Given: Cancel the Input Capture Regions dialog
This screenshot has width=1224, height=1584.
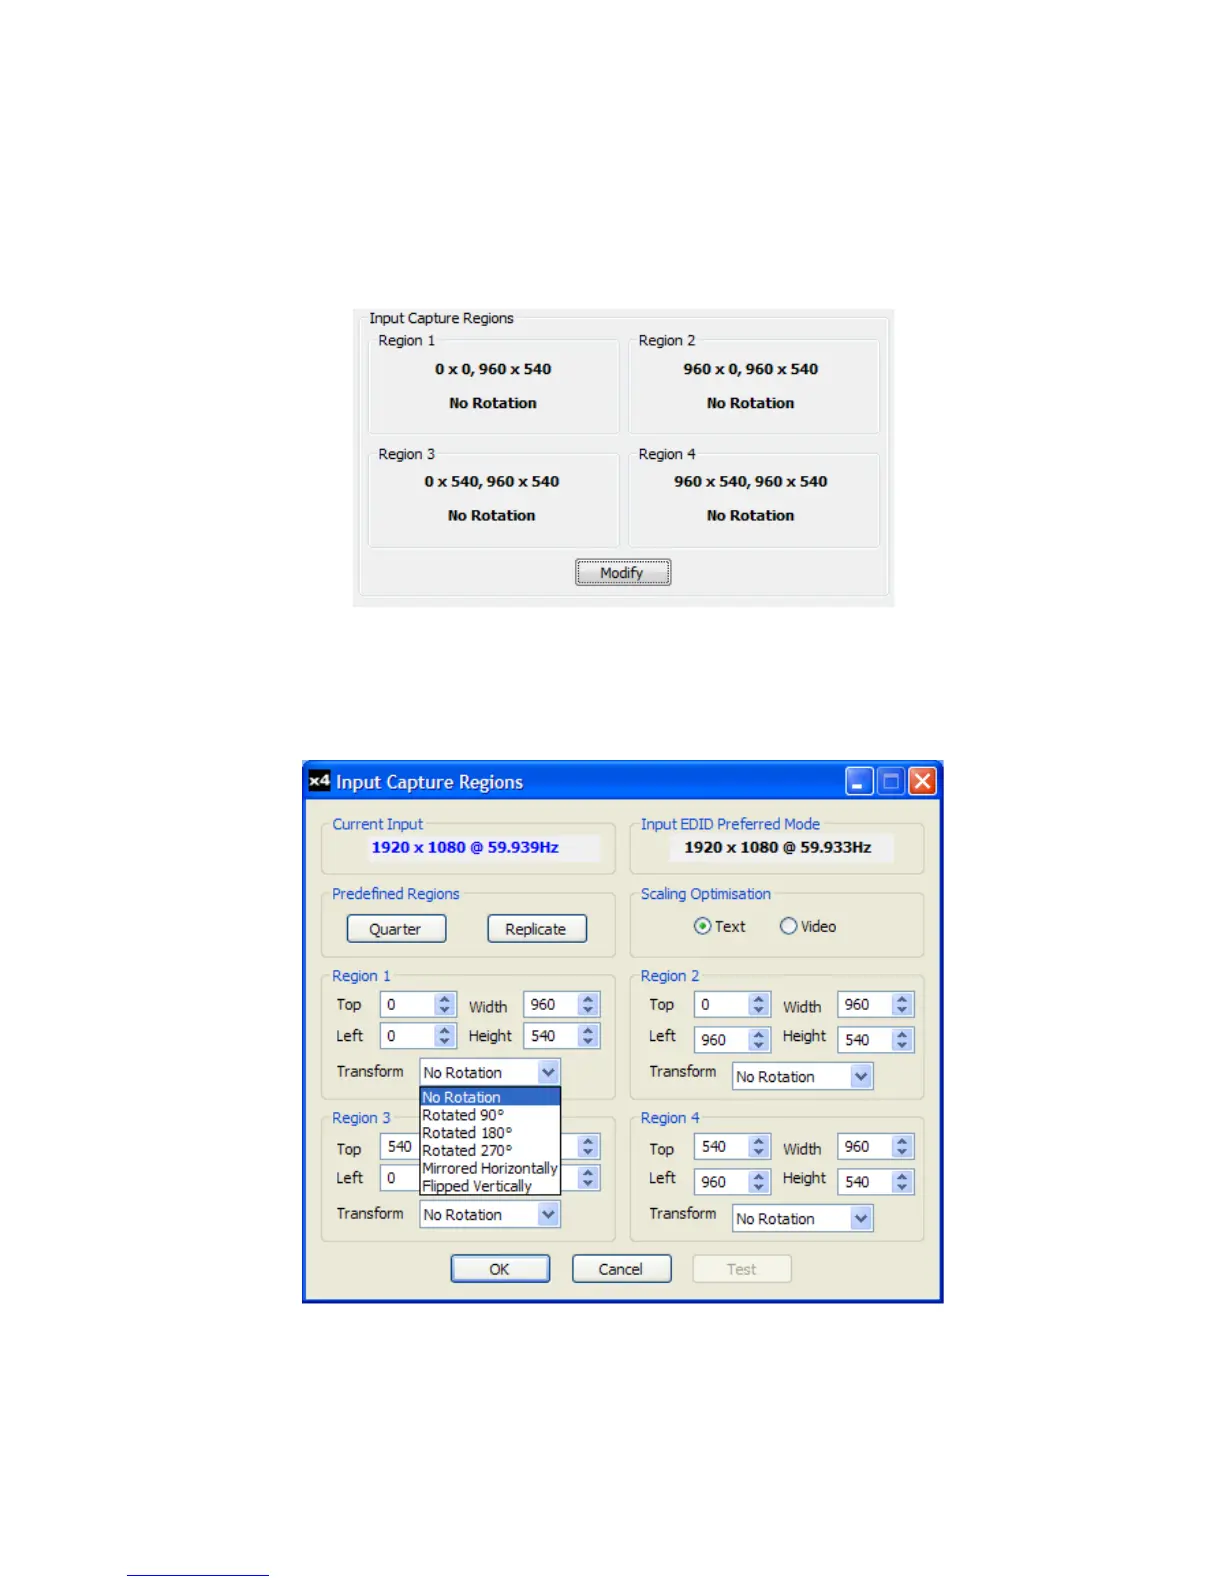Looking at the screenshot, I should click(x=621, y=1268).
